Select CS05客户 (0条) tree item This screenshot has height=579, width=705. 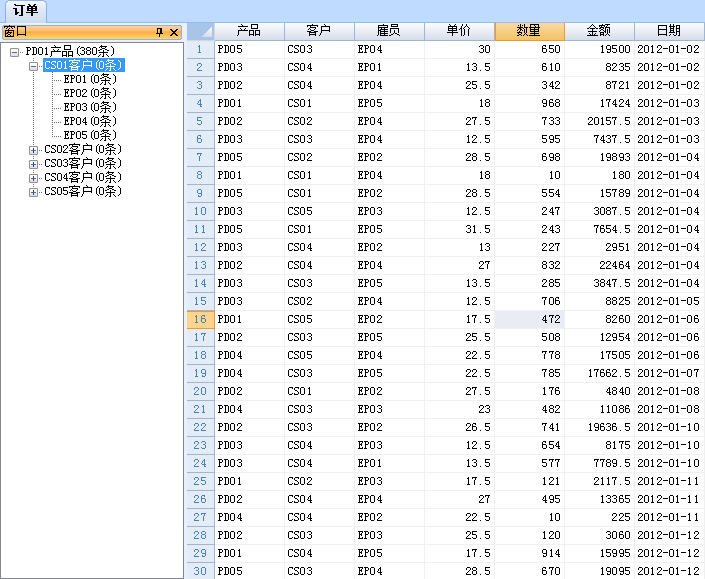[x=83, y=191]
